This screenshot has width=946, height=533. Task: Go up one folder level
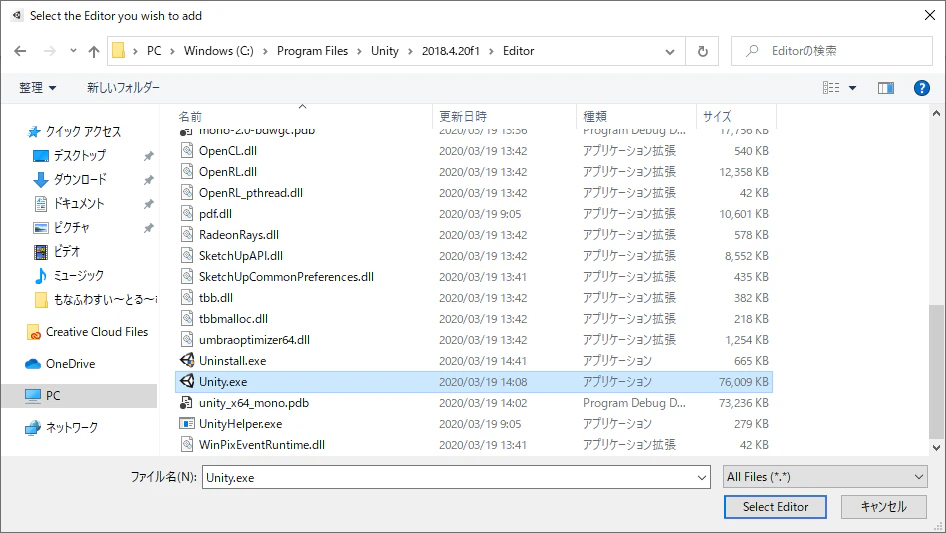[x=94, y=51]
